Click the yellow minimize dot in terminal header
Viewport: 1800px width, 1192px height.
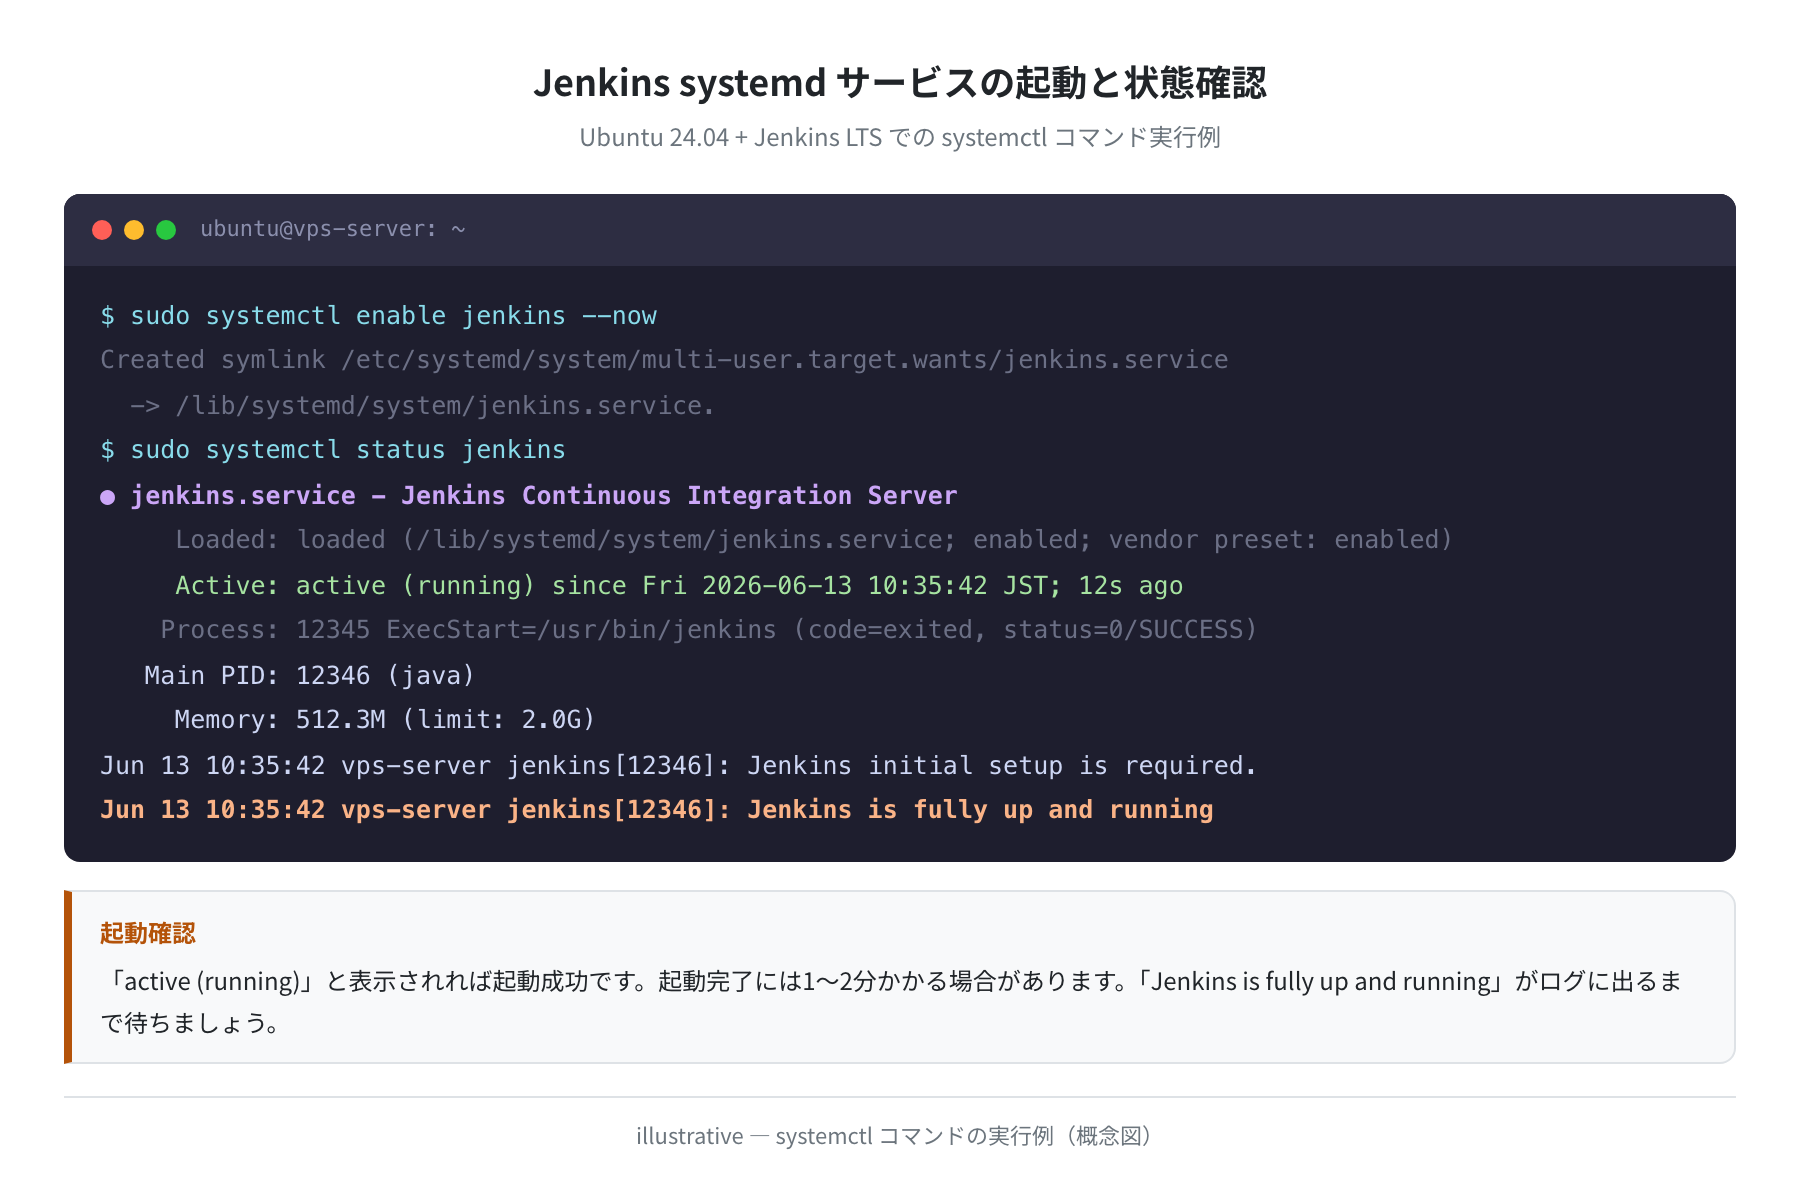(134, 230)
